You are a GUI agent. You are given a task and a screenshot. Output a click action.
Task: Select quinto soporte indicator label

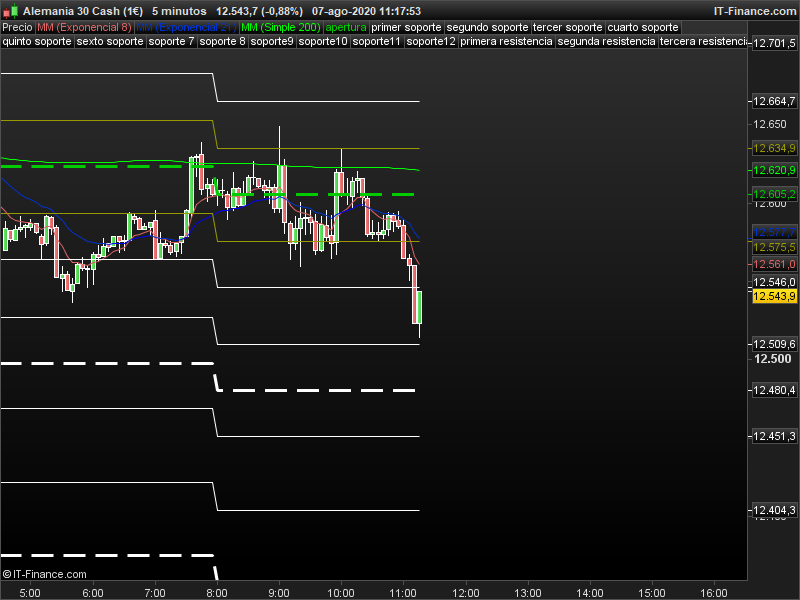pyautogui.click(x=37, y=41)
